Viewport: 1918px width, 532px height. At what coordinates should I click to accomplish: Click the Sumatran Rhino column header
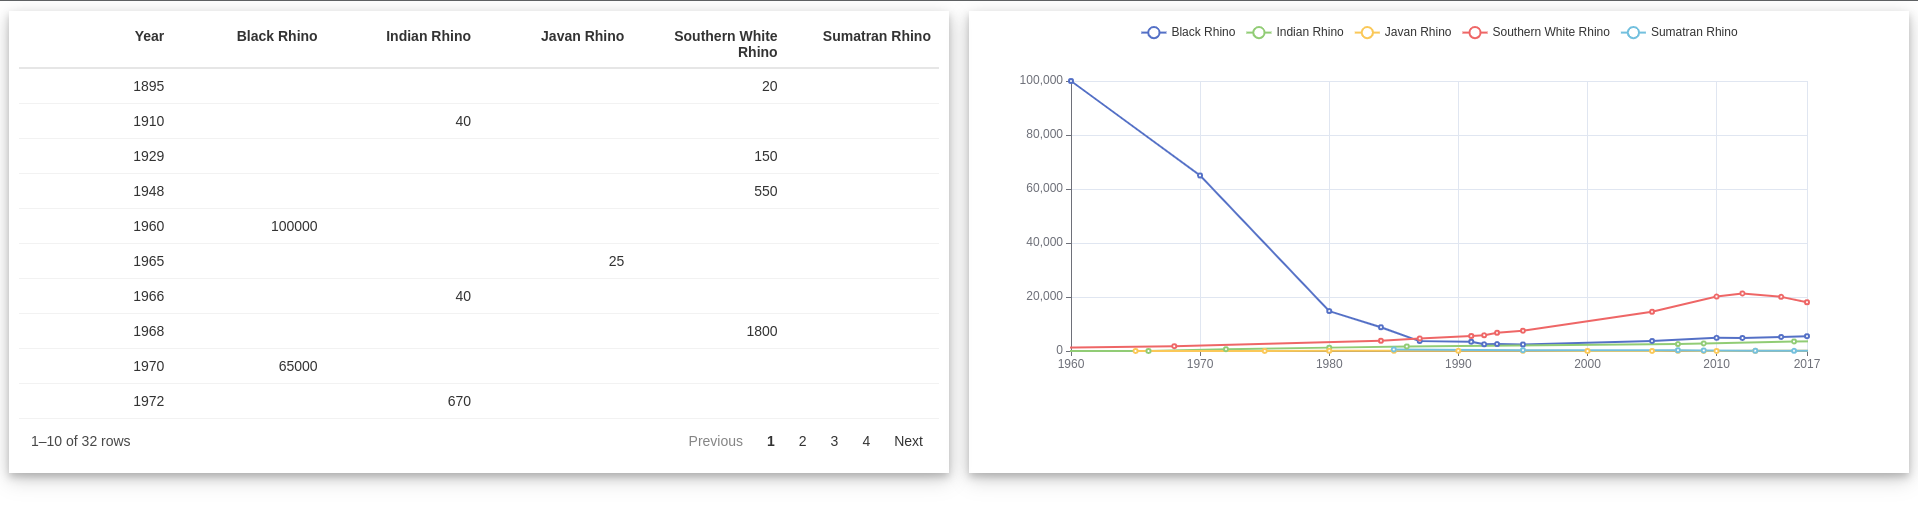click(x=876, y=36)
